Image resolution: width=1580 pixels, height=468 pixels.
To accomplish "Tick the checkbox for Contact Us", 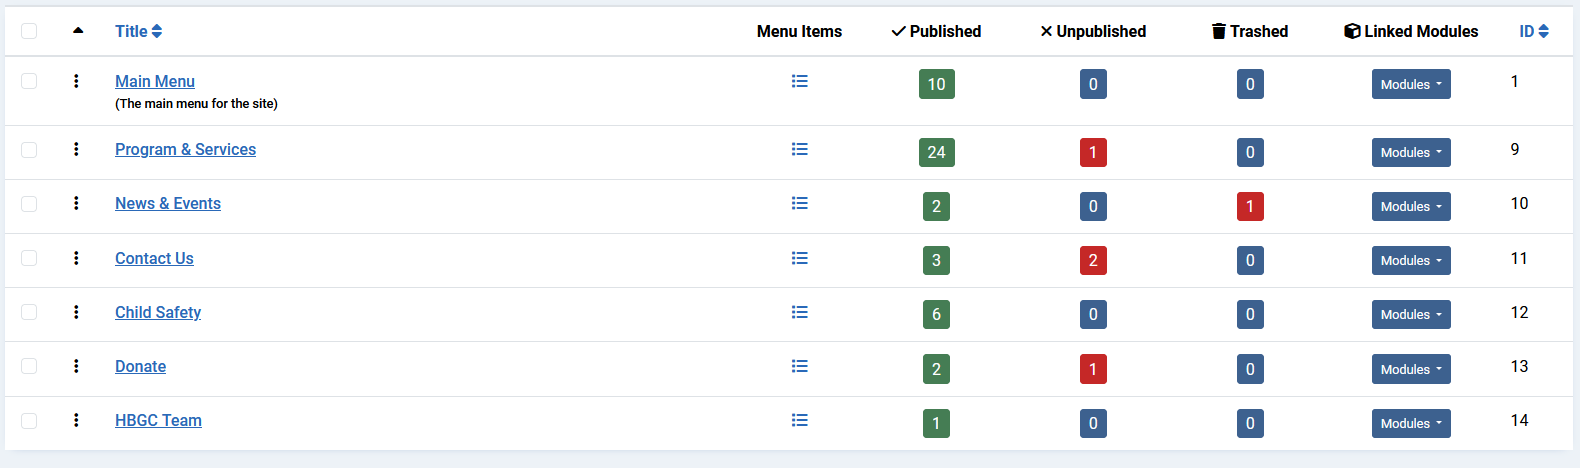I will click(x=29, y=258).
